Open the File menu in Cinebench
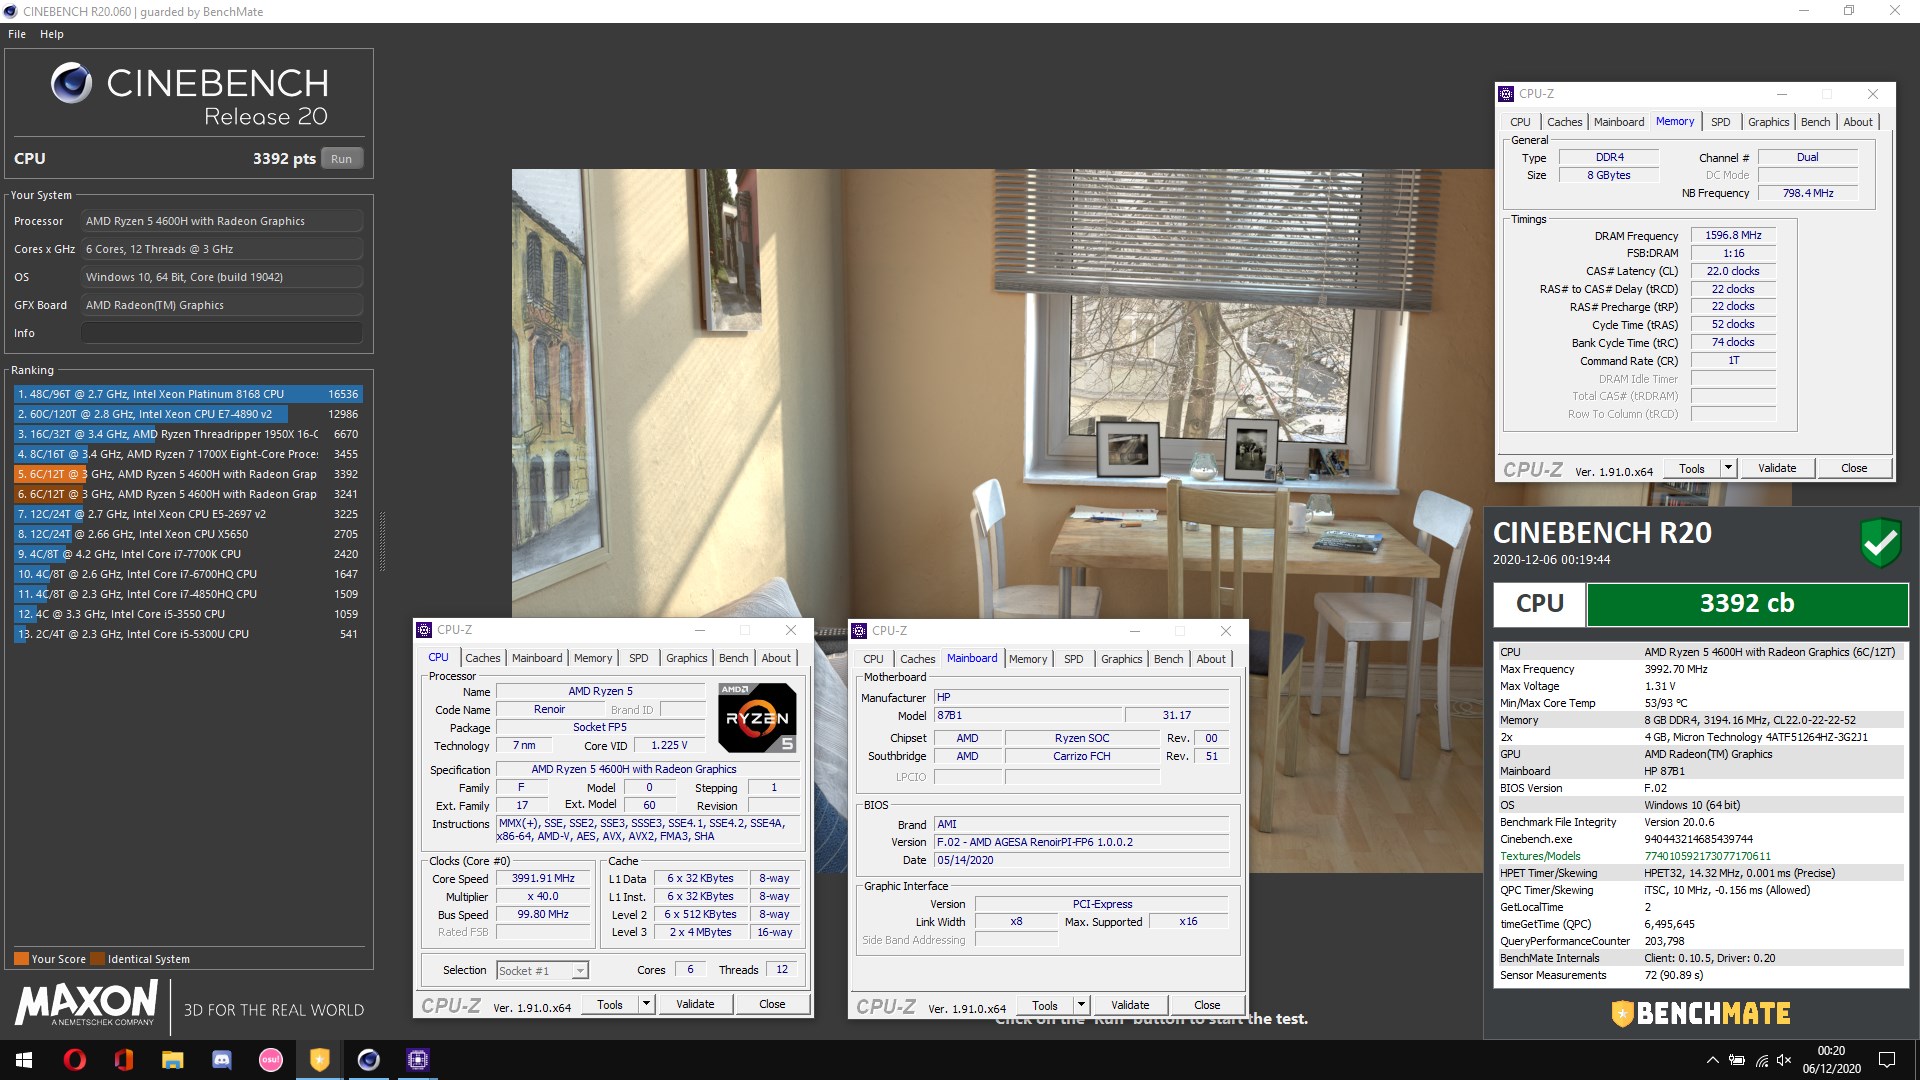The image size is (1920, 1080). pos(17,34)
